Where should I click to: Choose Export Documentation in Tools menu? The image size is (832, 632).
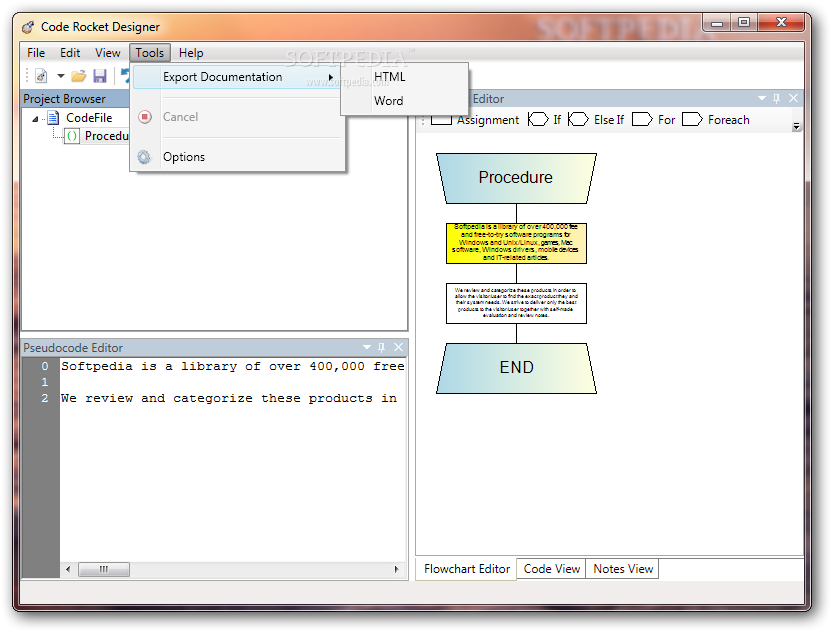pos(237,77)
